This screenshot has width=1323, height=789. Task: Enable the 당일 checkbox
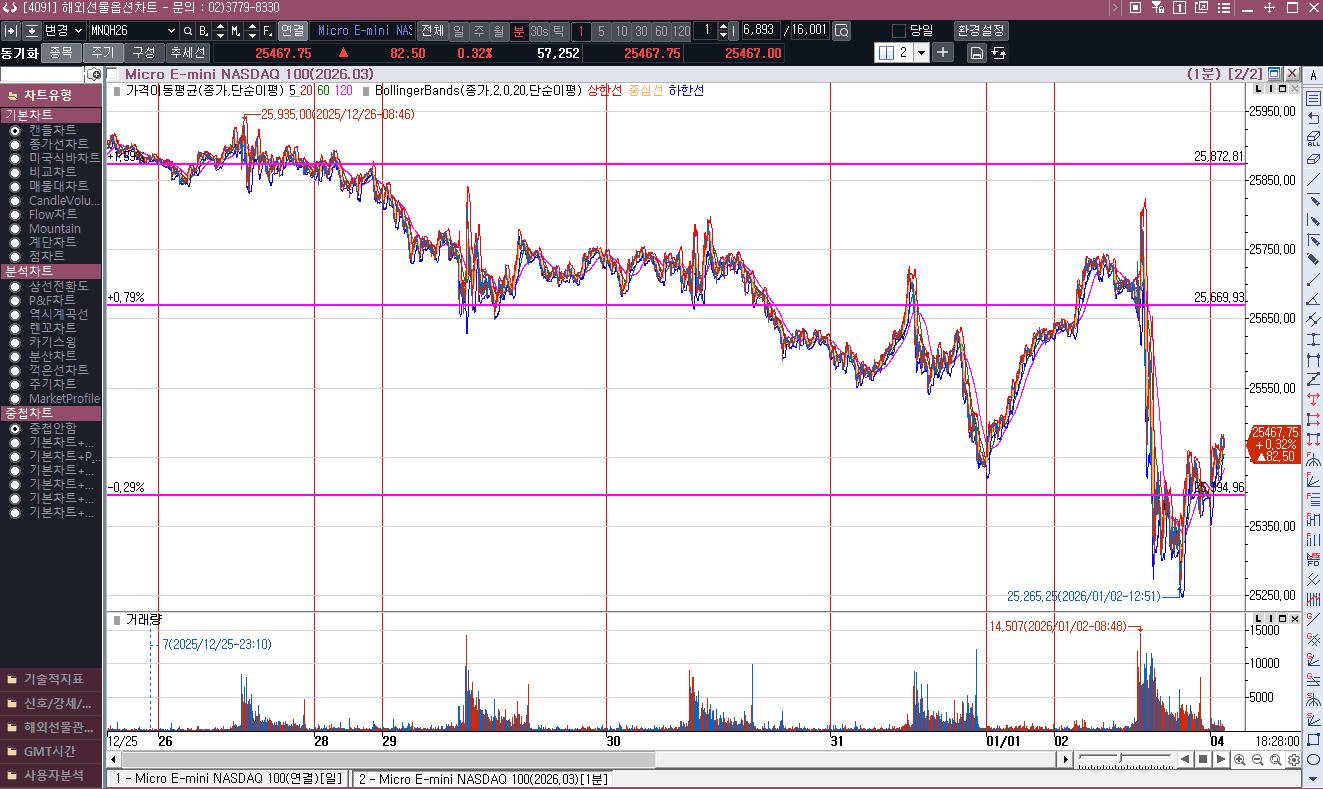tap(898, 30)
